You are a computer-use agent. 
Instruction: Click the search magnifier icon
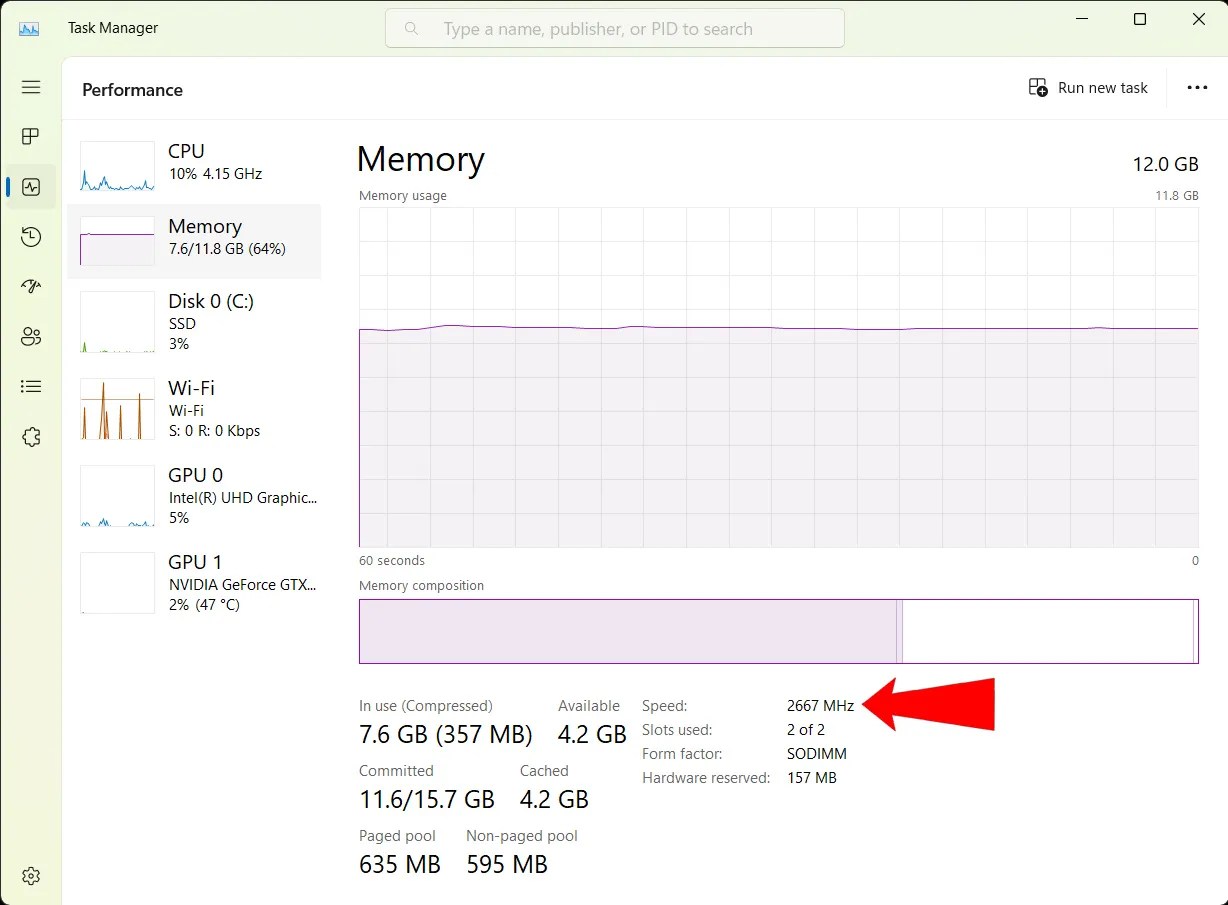point(411,28)
